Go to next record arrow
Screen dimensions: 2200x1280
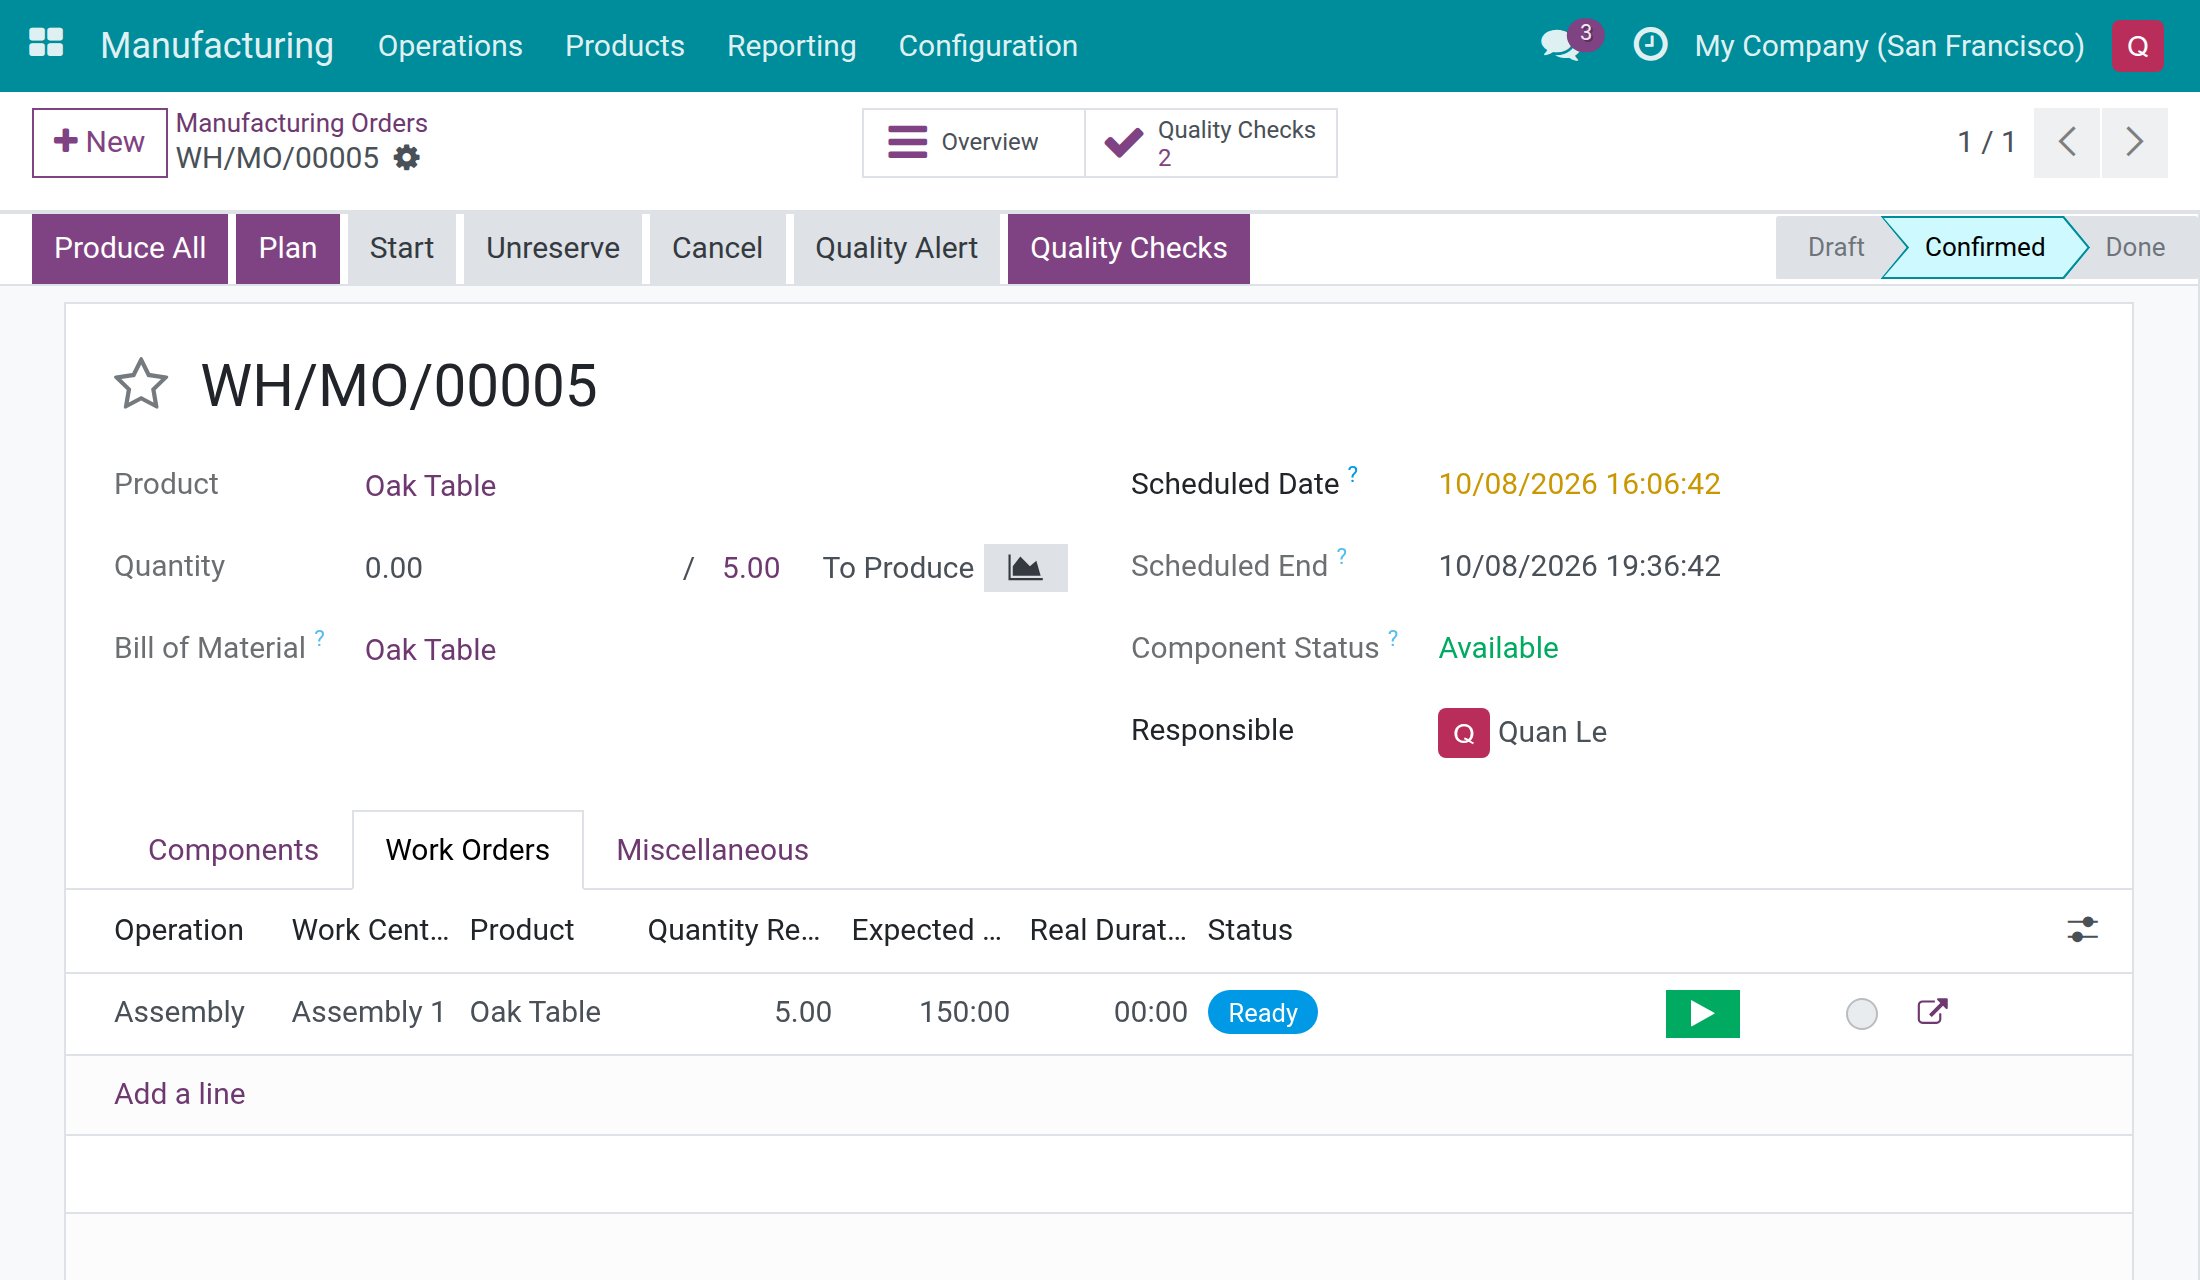point(2134,142)
